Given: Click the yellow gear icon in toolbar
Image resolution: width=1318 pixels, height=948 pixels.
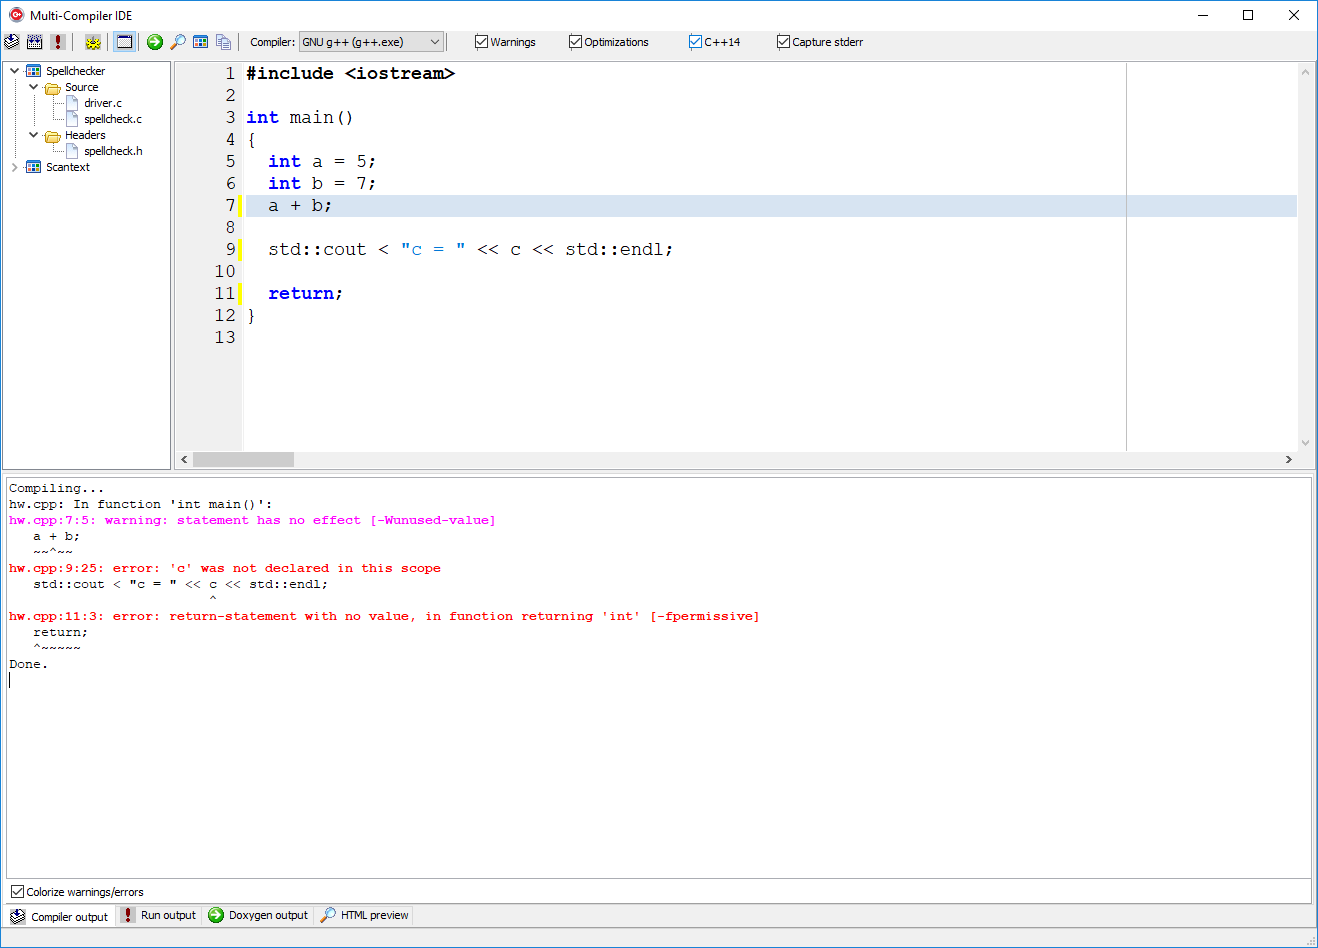Looking at the screenshot, I should click(x=93, y=42).
